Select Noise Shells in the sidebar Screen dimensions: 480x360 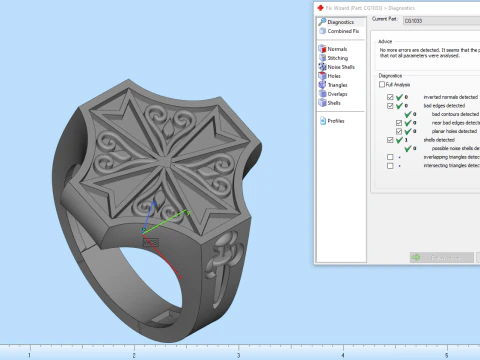pos(341,67)
